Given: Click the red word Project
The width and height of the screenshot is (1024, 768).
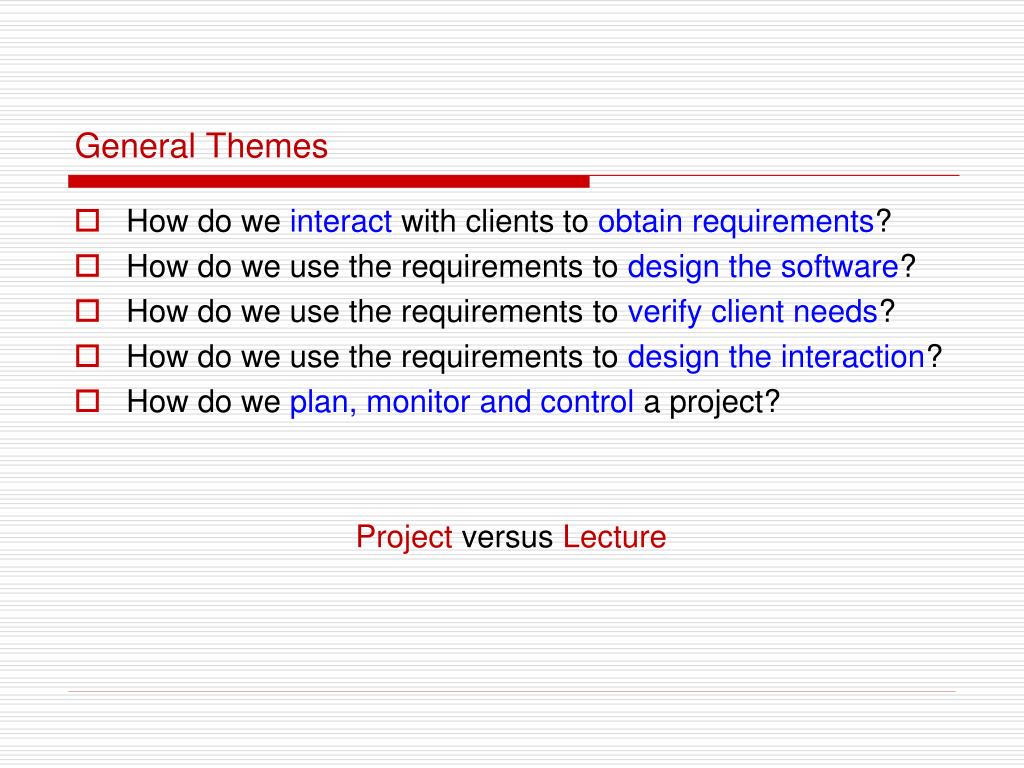Looking at the screenshot, I should [404, 537].
